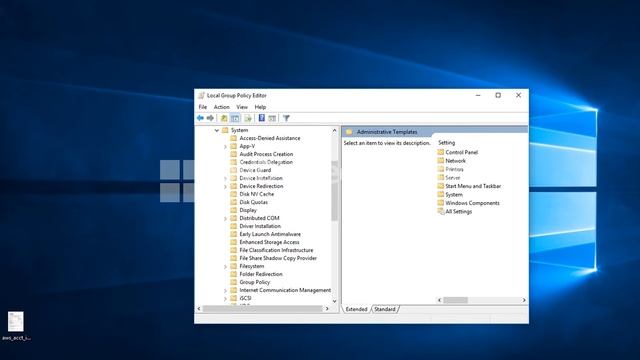Click the Control Panel folder icon in settings list
640x360 pixels.
(x=440, y=152)
